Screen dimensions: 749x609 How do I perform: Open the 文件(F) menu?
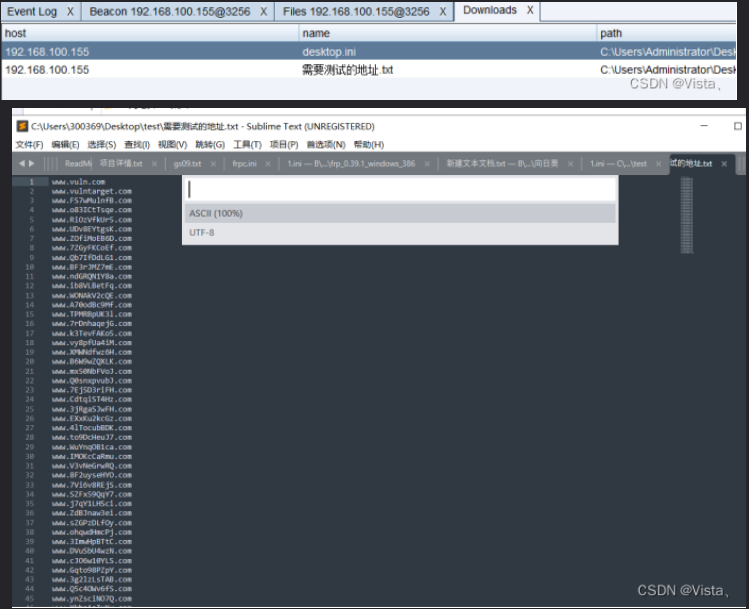[x=29, y=145]
